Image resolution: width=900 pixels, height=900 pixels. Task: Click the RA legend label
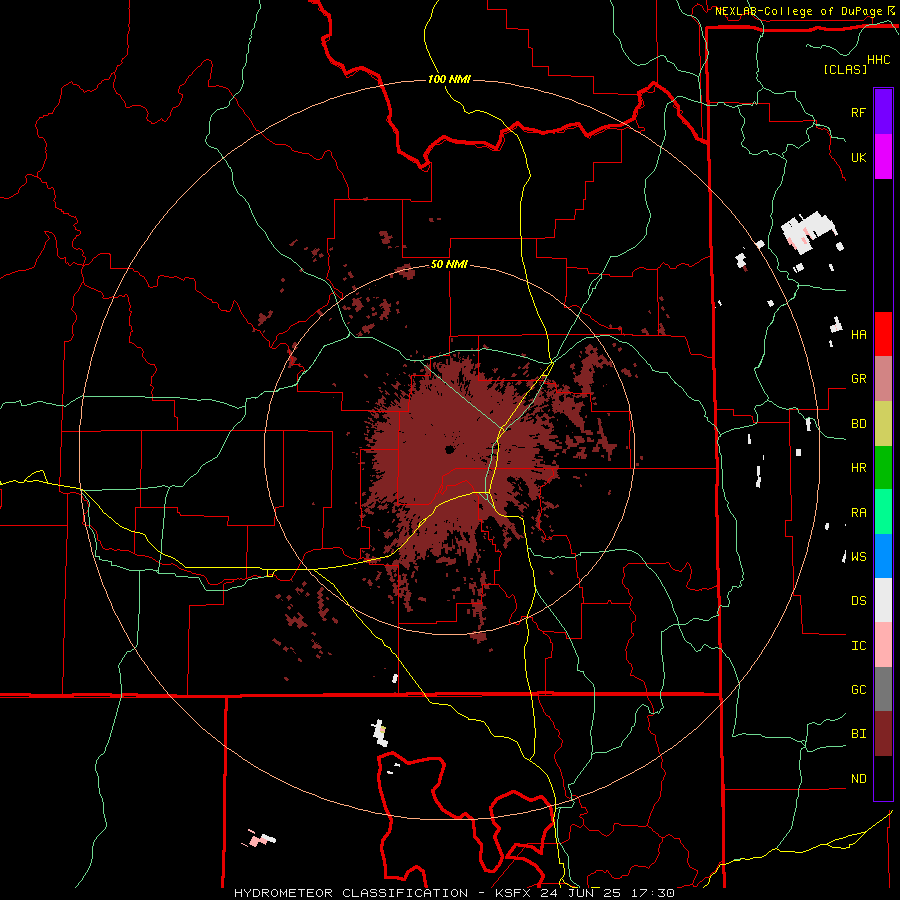[858, 512]
